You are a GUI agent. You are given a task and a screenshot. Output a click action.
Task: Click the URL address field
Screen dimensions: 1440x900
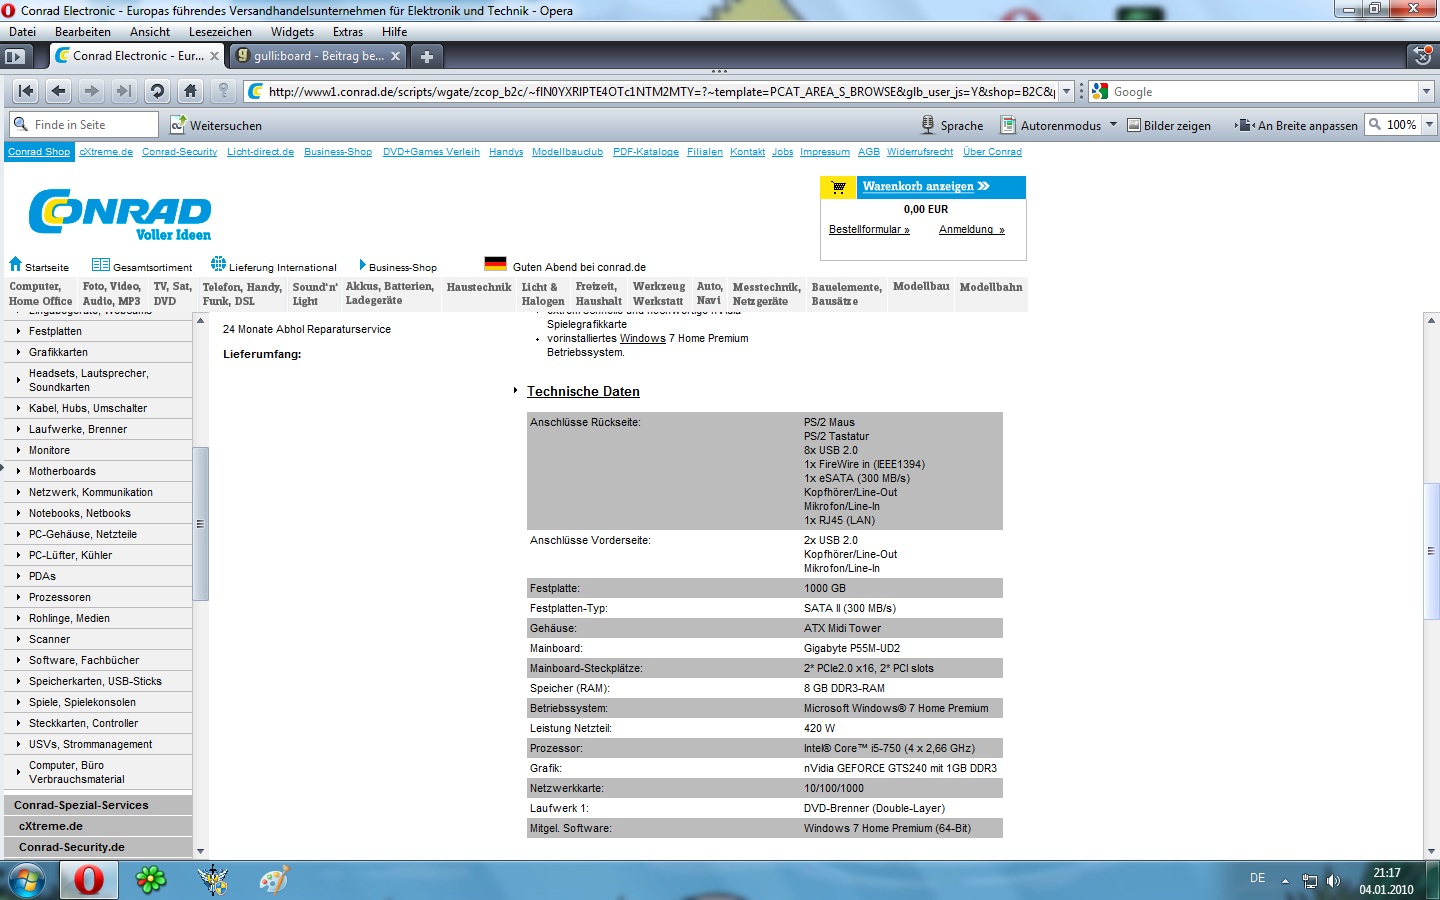click(660, 91)
